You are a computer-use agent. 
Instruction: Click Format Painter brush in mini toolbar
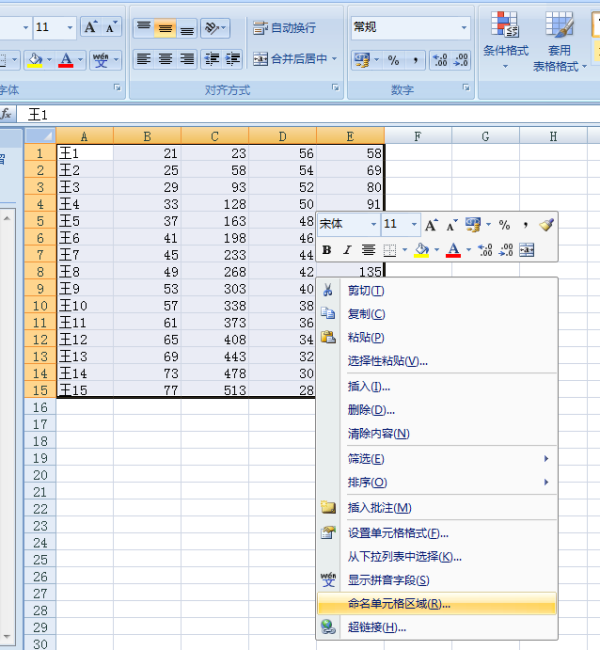coord(546,225)
